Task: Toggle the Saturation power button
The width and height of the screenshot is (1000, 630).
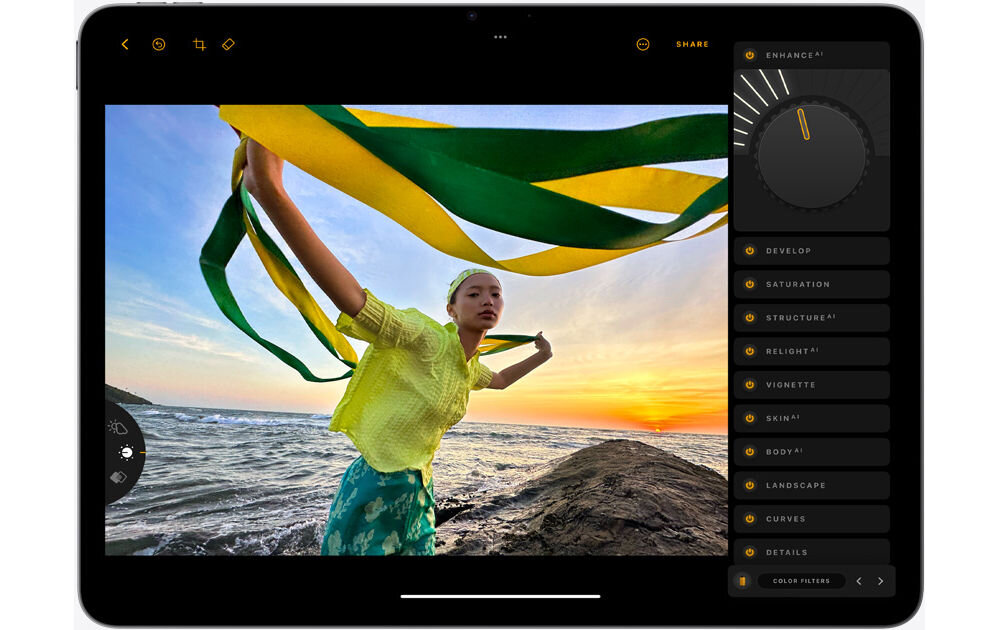Action: pyautogui.click(x=749, y=284)
